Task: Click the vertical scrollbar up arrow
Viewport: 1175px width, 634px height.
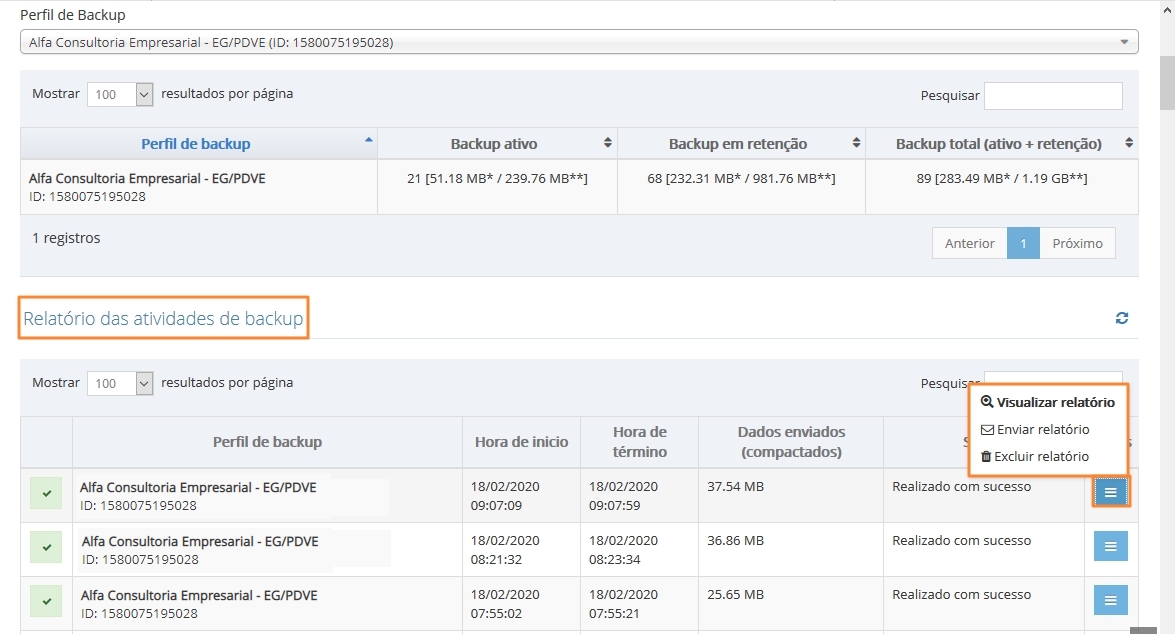Action: coord(1168,10)
